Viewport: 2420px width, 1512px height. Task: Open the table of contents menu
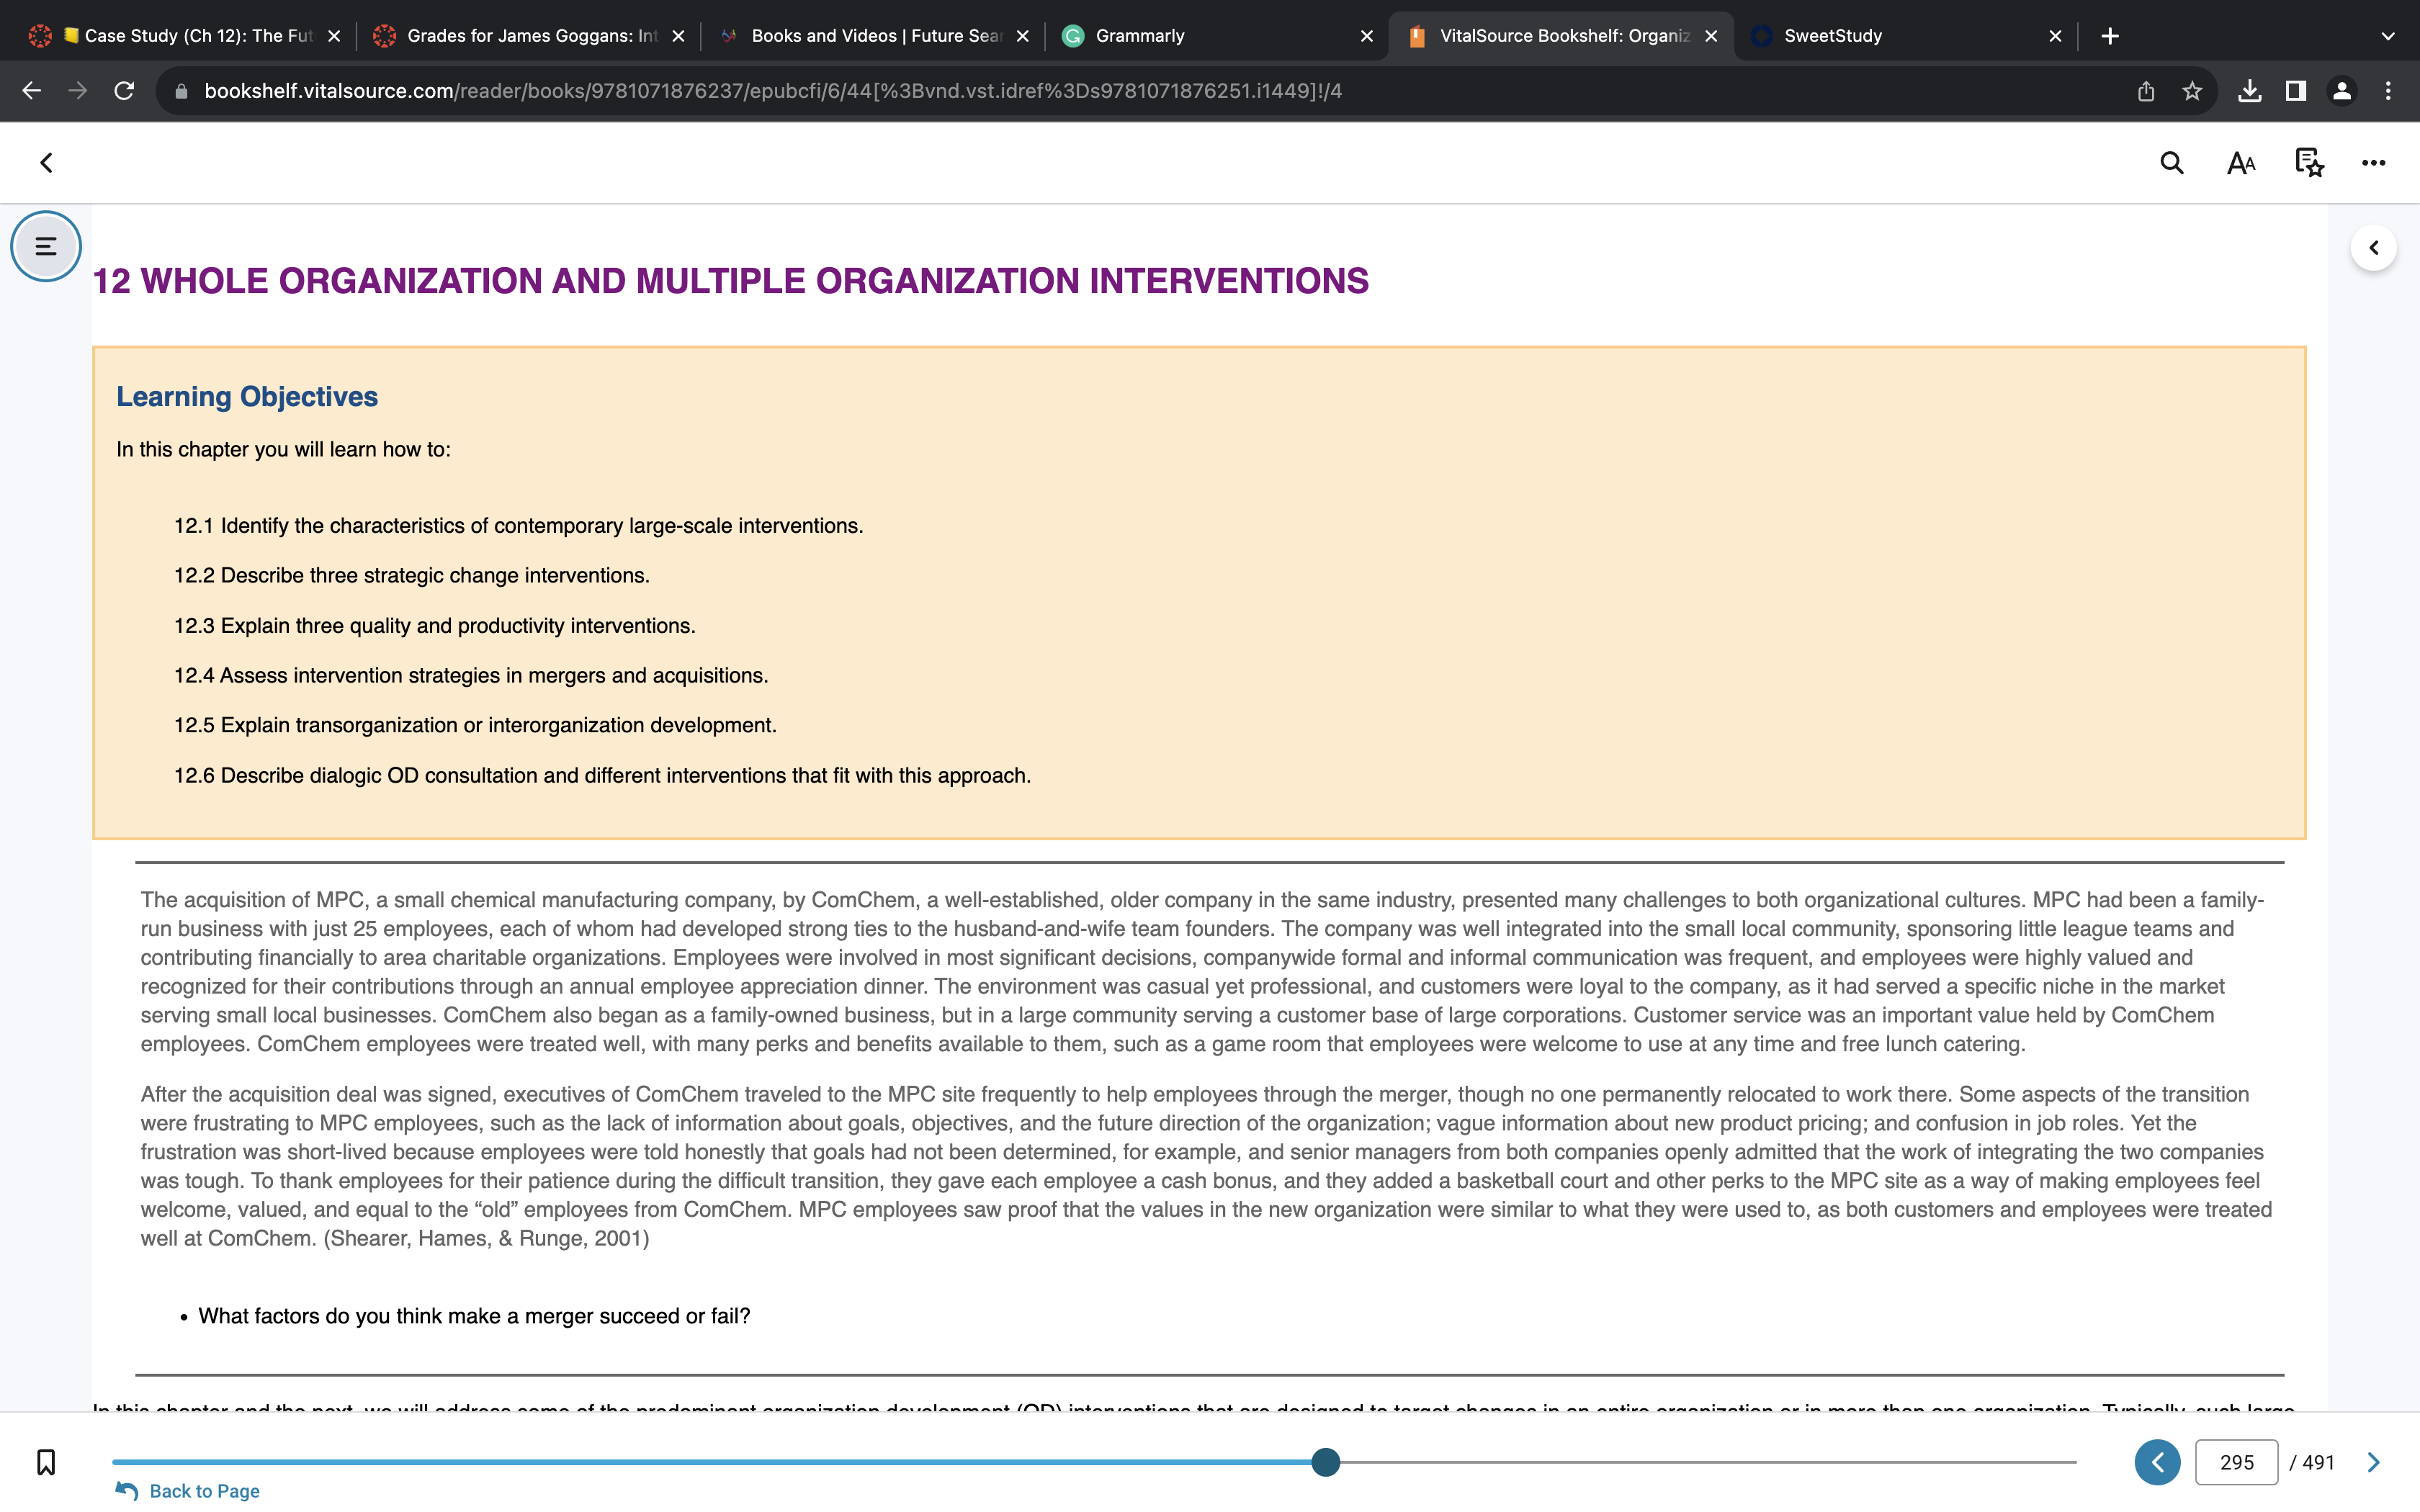46,246
